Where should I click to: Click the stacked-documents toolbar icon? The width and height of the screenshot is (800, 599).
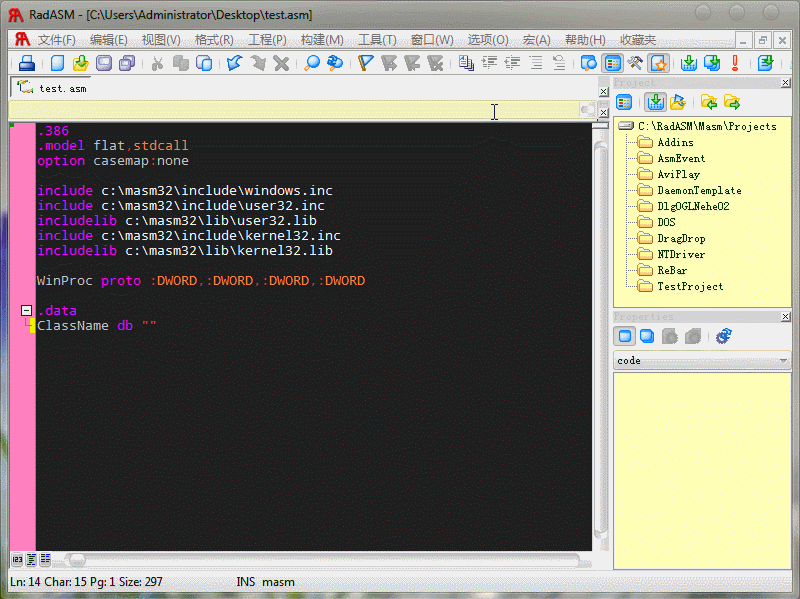466,63
